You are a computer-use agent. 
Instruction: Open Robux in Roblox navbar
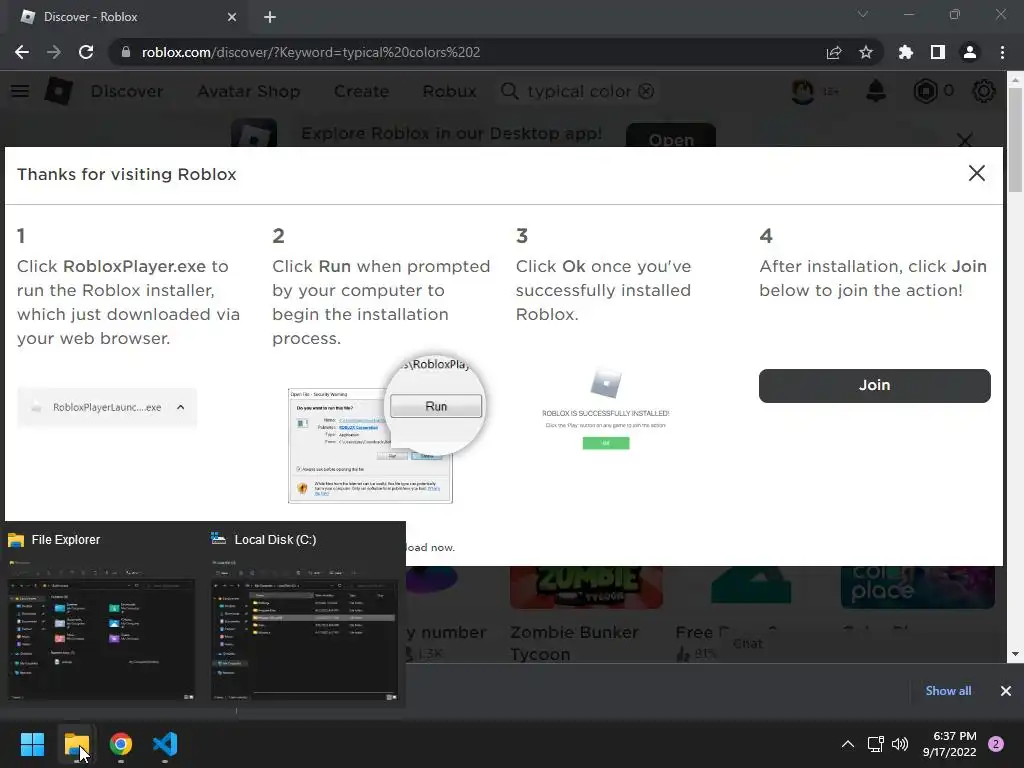pyautogui.click(x=449, y=91)
